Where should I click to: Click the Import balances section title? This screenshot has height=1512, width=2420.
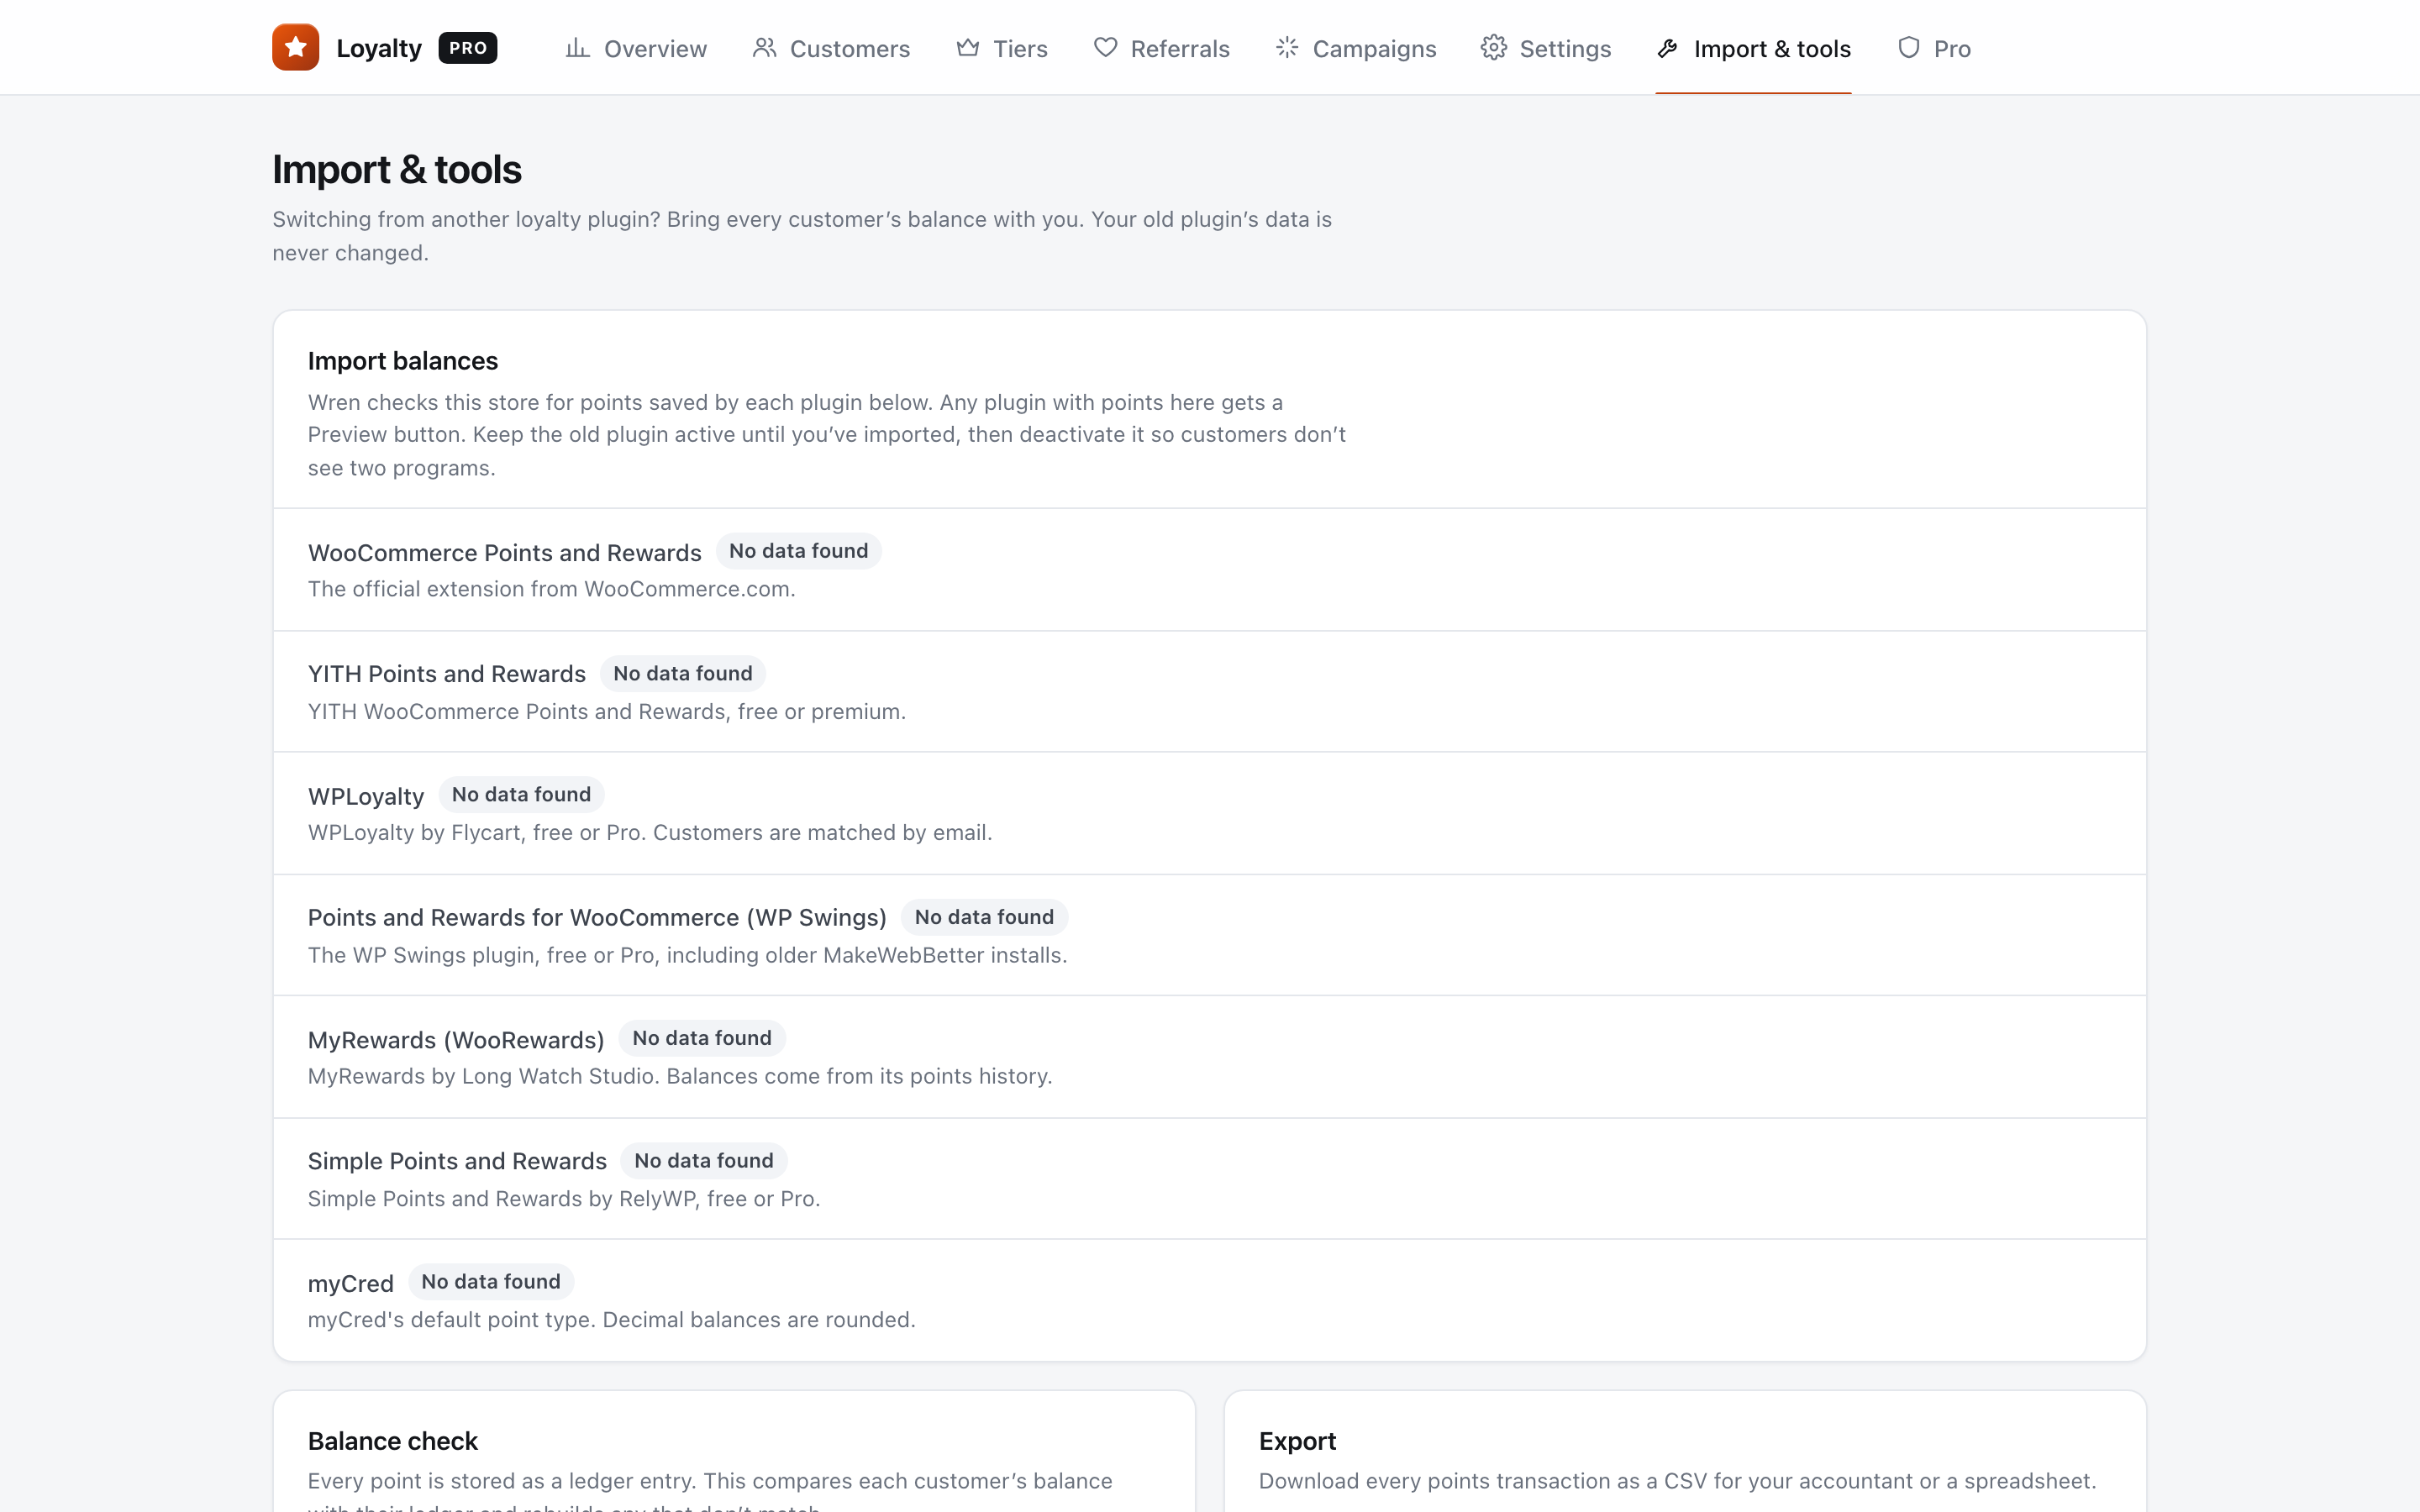[x=403, y=361]
